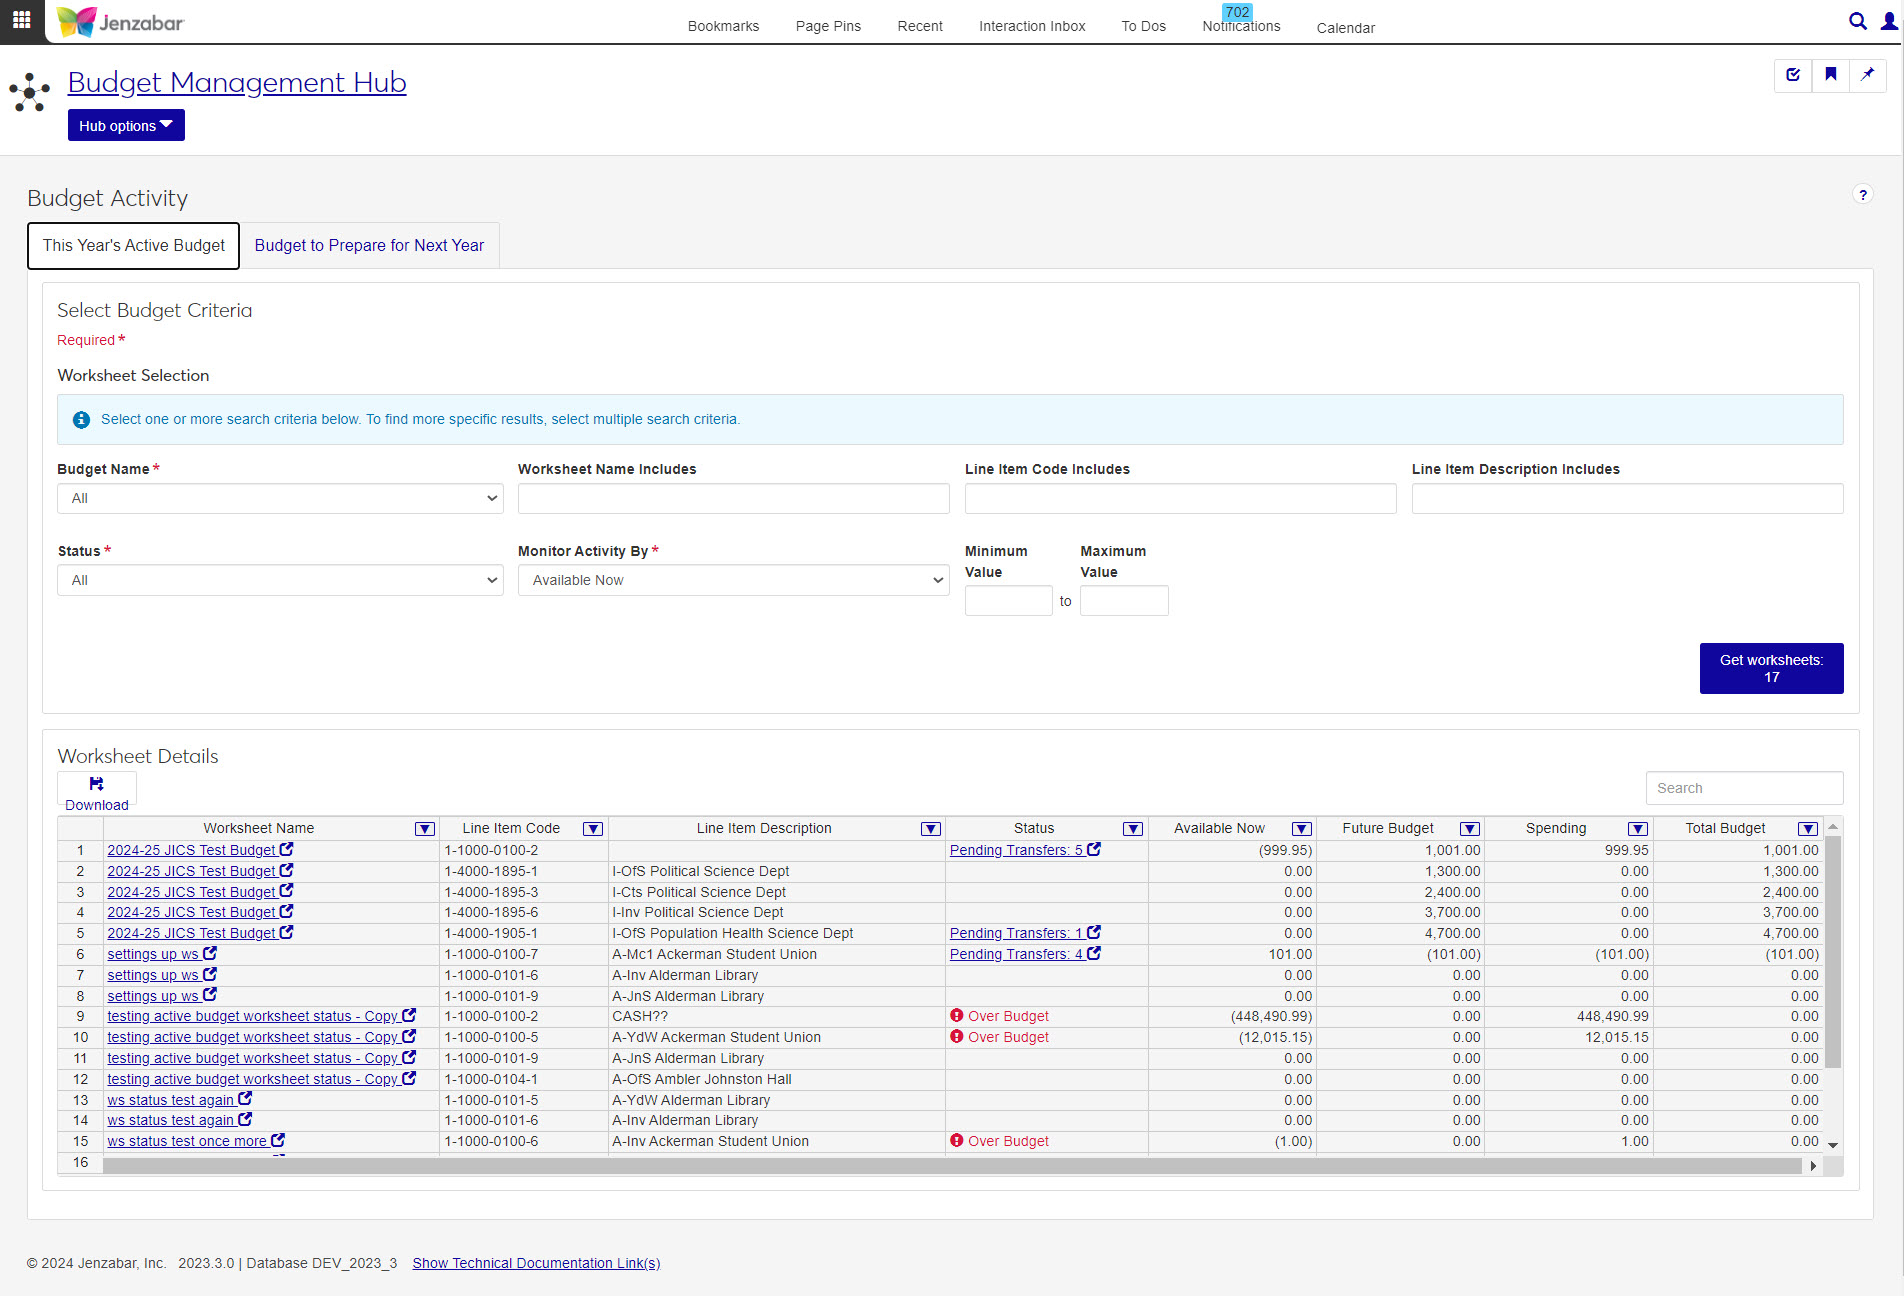Open the app launcher grid icon
The width and height of the screenshot is (1904, 1296).
pos(22,20)
